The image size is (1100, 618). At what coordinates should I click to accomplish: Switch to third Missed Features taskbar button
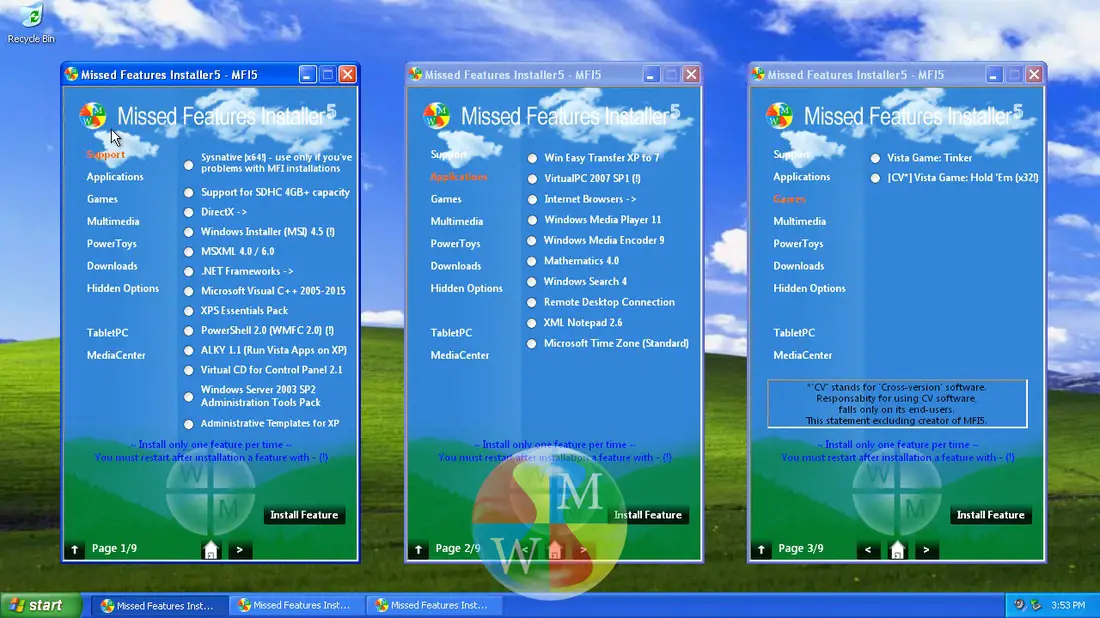click(x=434, y=605)
